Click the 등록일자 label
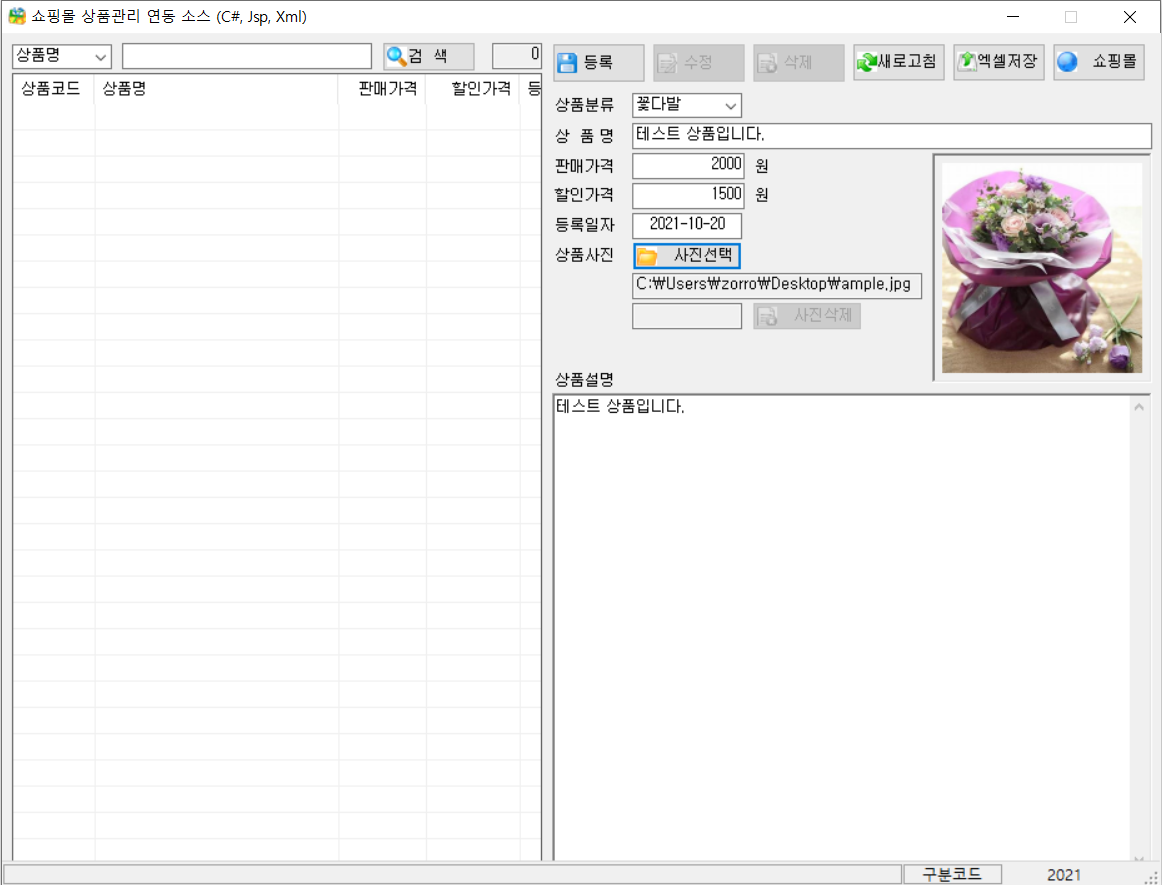The height and width of the screenshot is (885, 1162). (x=584, y=225)
